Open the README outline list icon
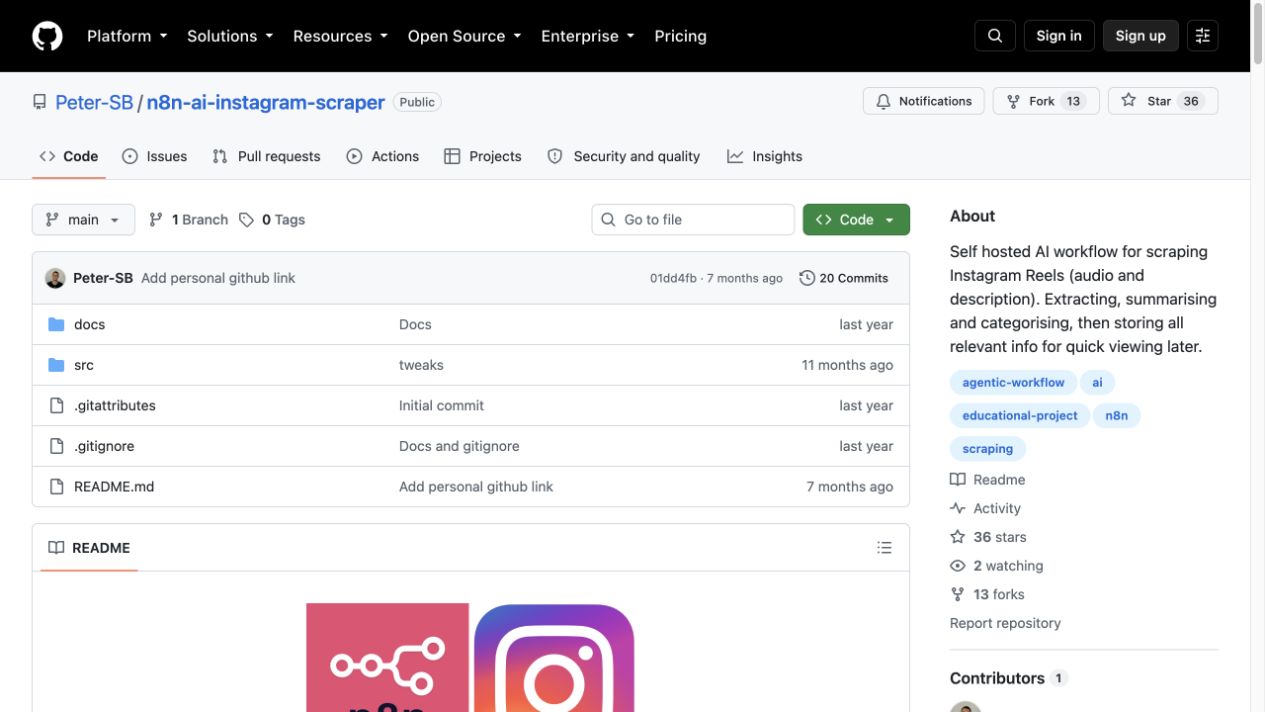1265x712 pixels. 884,548
